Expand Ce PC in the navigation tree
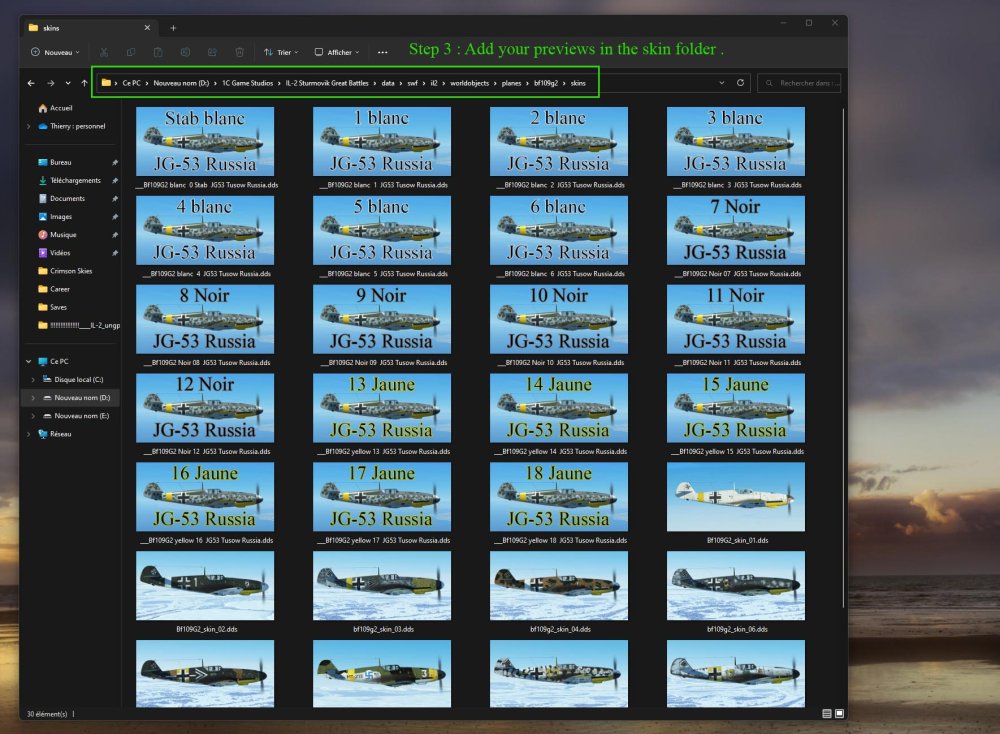1000x734 pixels. (x=27, y=361)
